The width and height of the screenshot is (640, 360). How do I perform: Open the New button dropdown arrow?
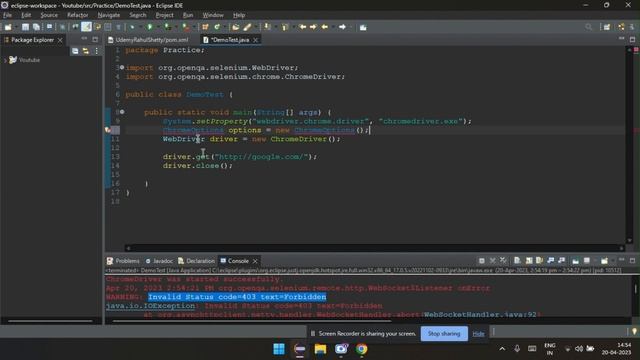click(x=16, y=27)
